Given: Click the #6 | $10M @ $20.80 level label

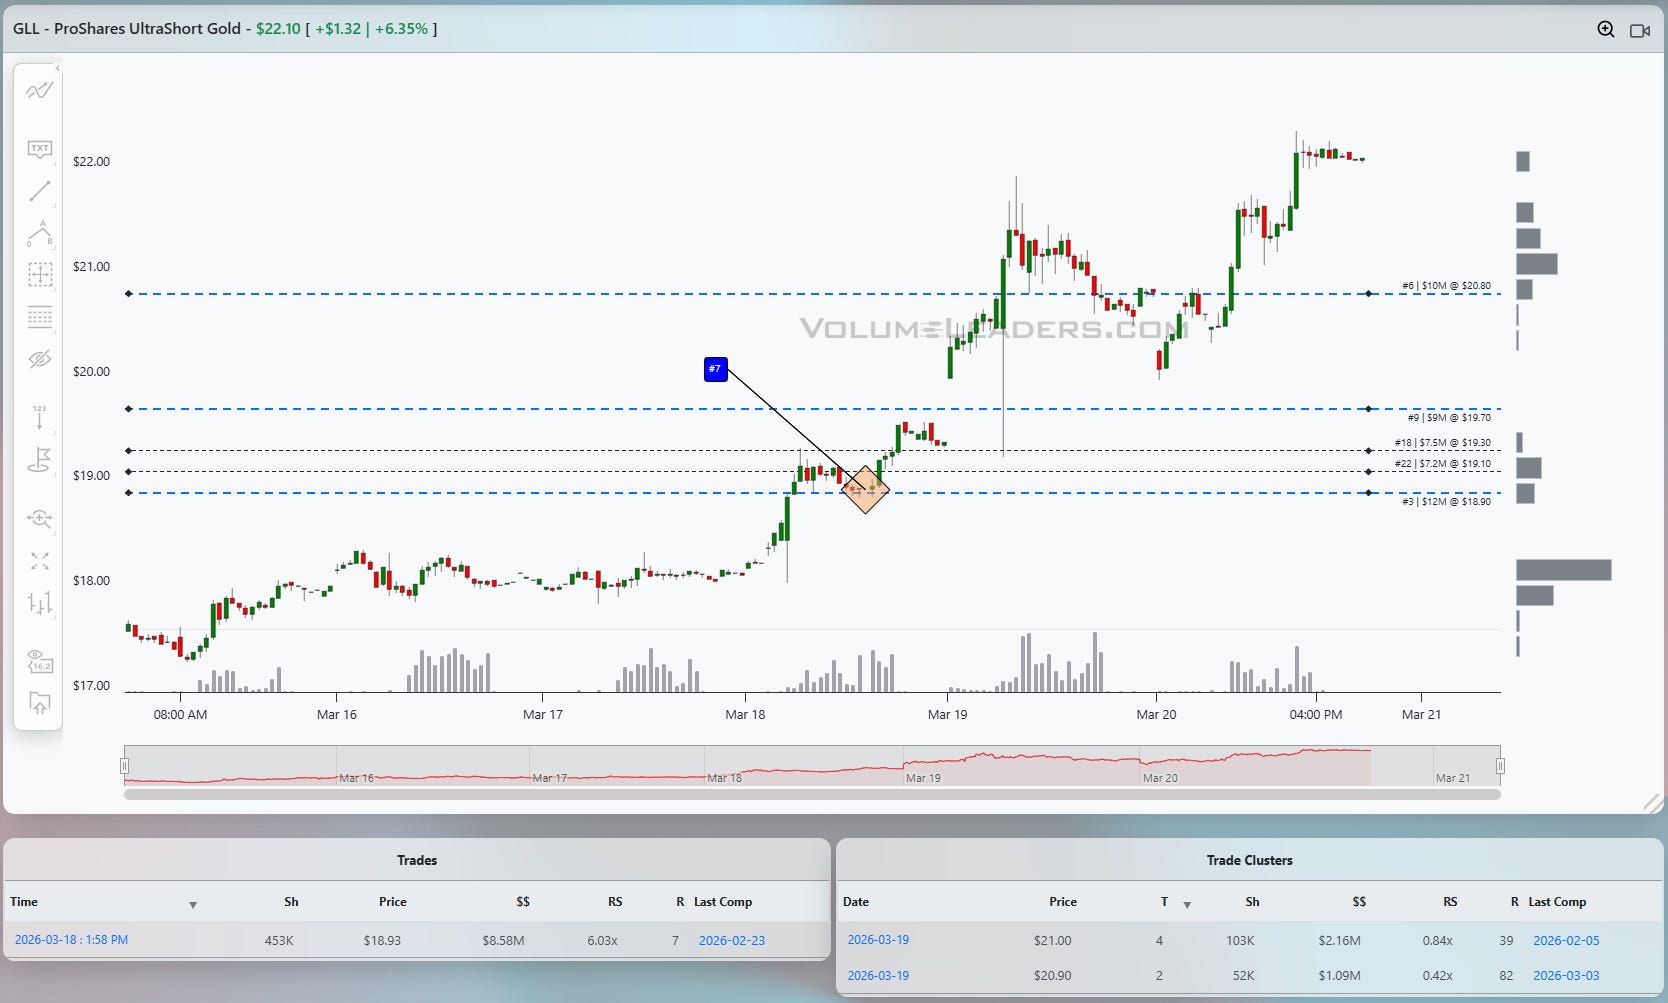Looking at the screenshot, I should pos(1446,286).
